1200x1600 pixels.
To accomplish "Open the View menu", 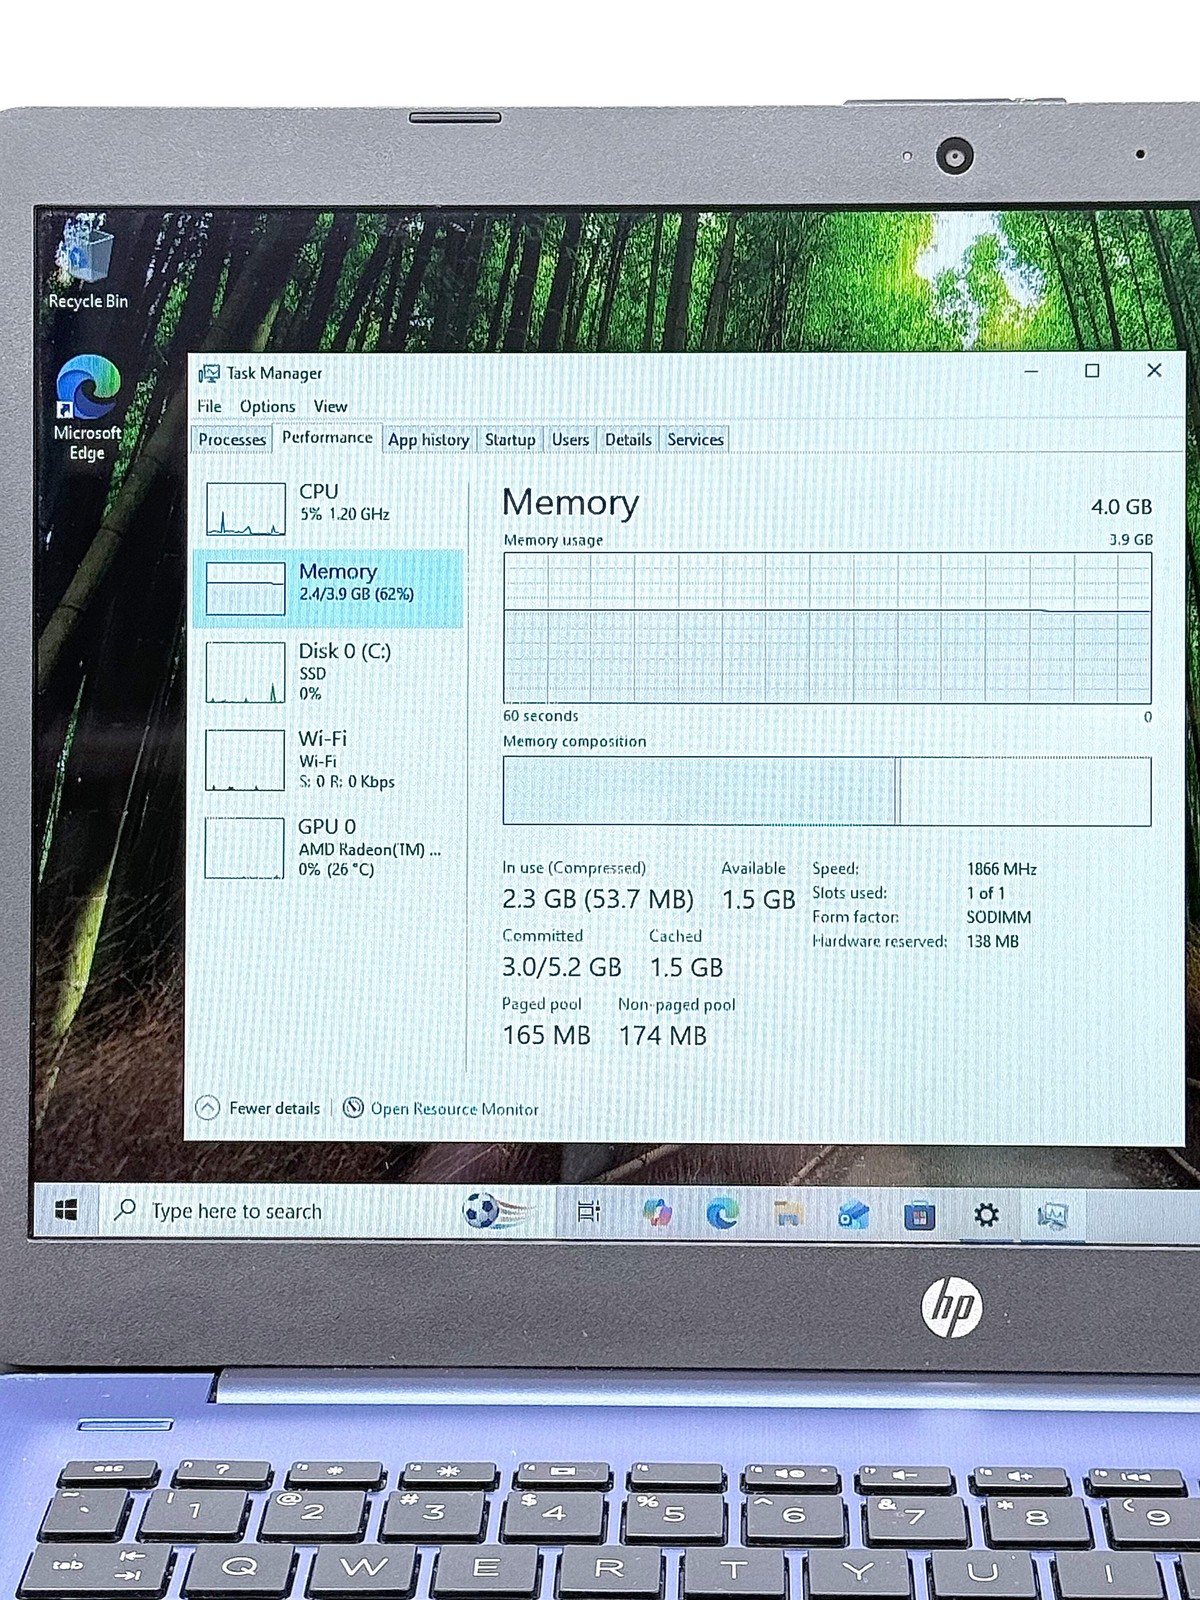I will [330, 406].
